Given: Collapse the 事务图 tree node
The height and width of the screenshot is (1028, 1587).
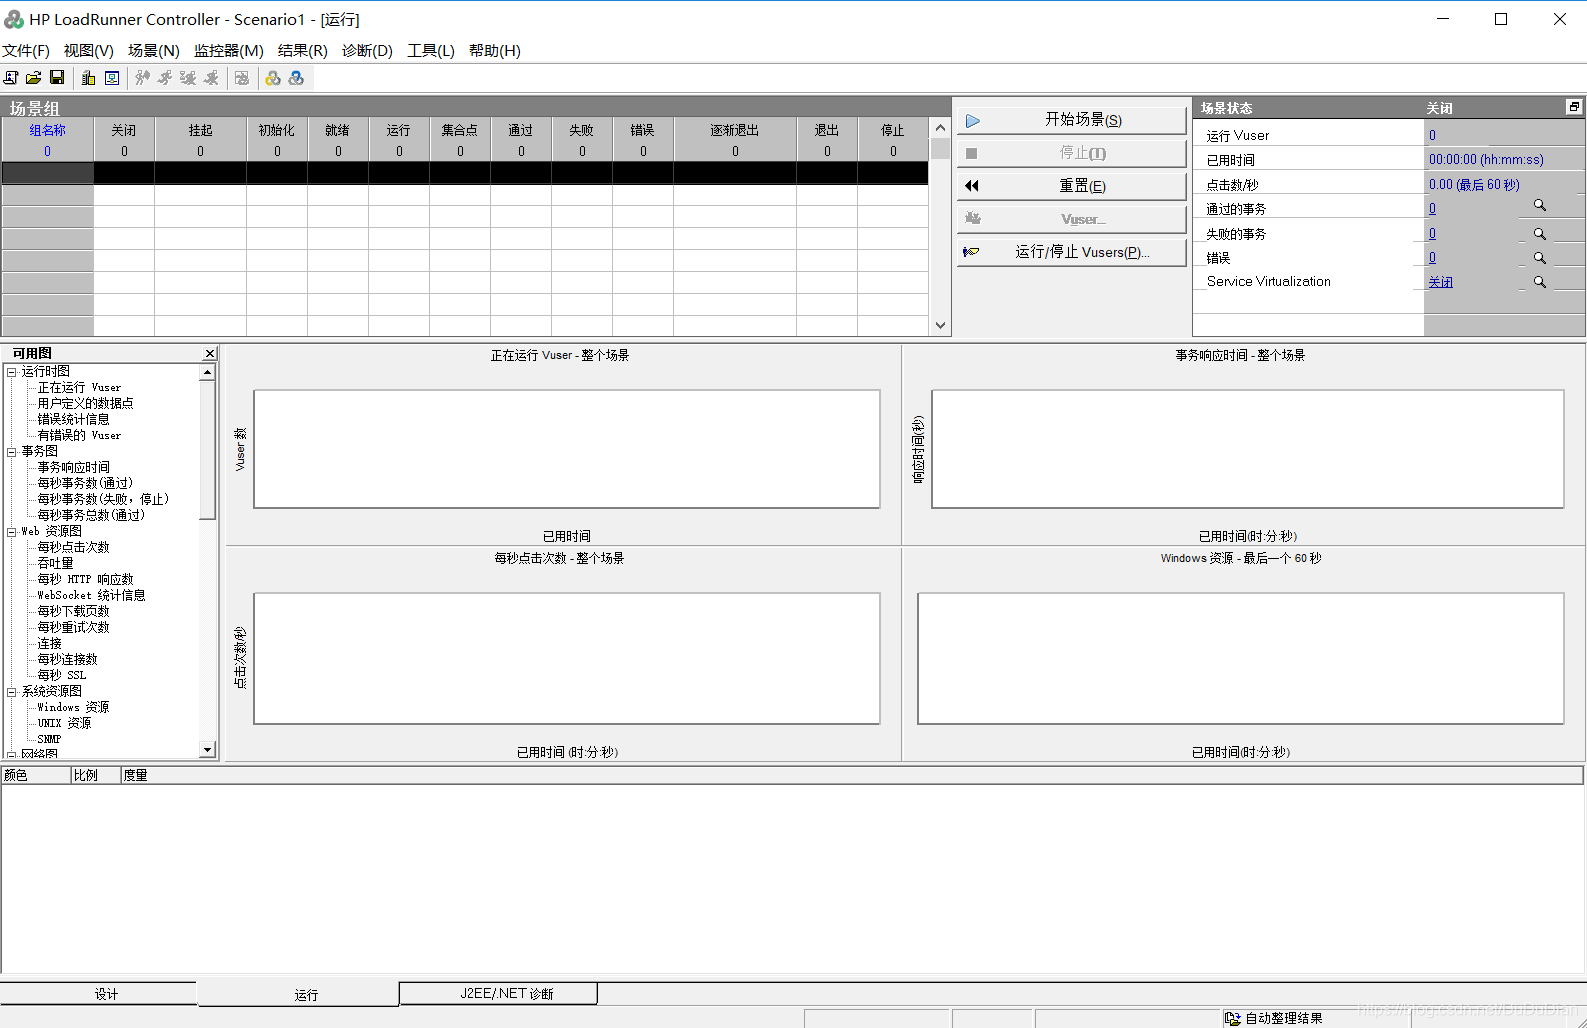Looking at the screenshot, I should pos(12,452).
